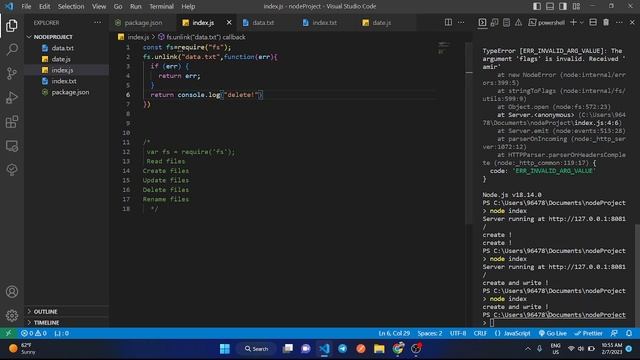Split the editor to the right

pyautogui.click(x=448, y=22)
